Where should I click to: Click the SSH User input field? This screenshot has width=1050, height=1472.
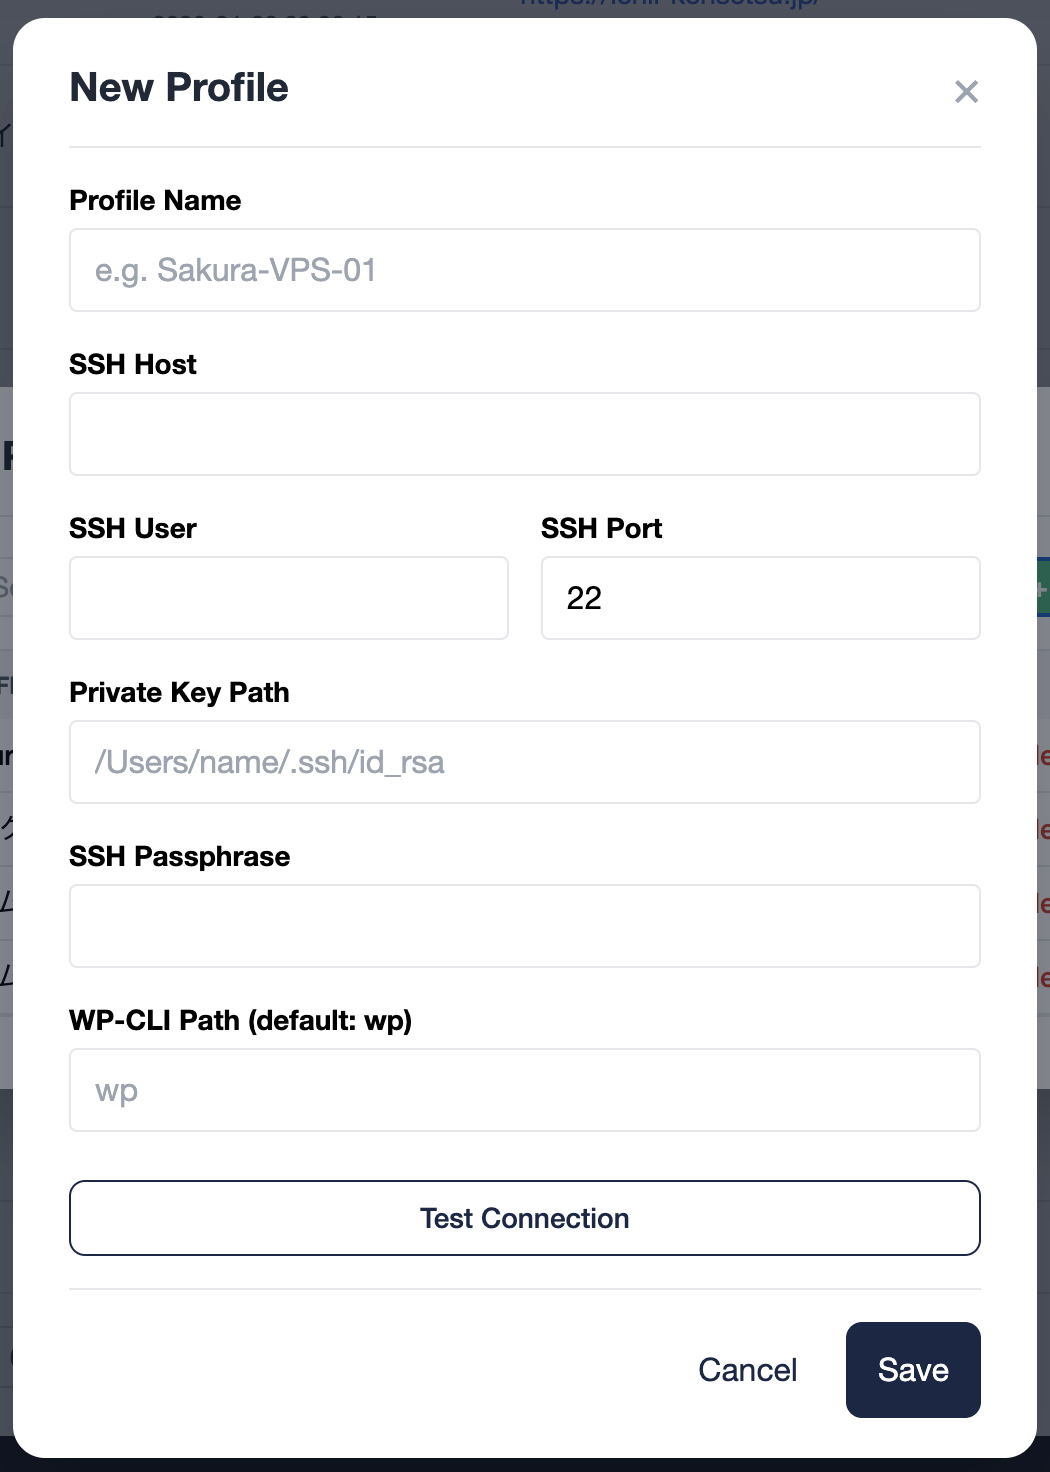click(288, 597)
